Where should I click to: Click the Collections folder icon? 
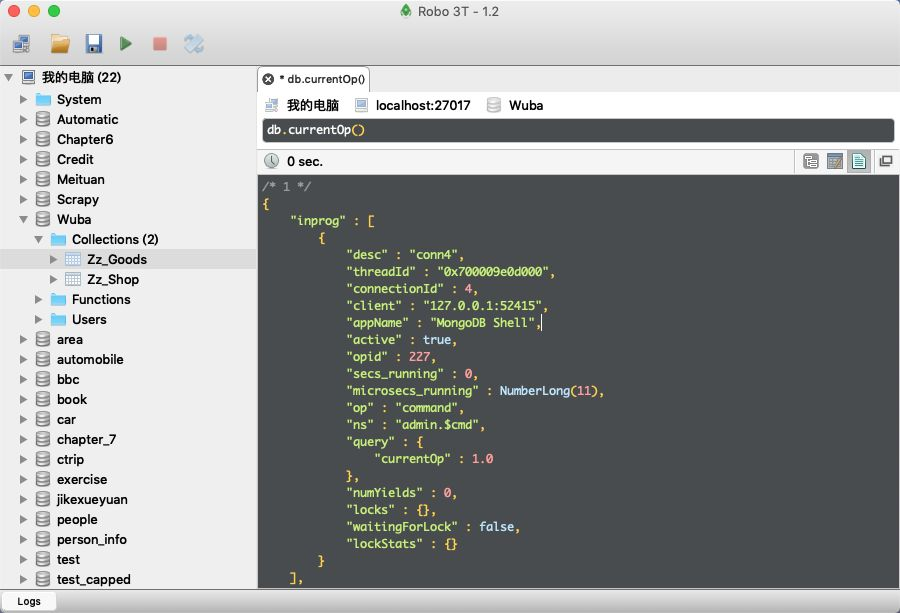(58, 239)
